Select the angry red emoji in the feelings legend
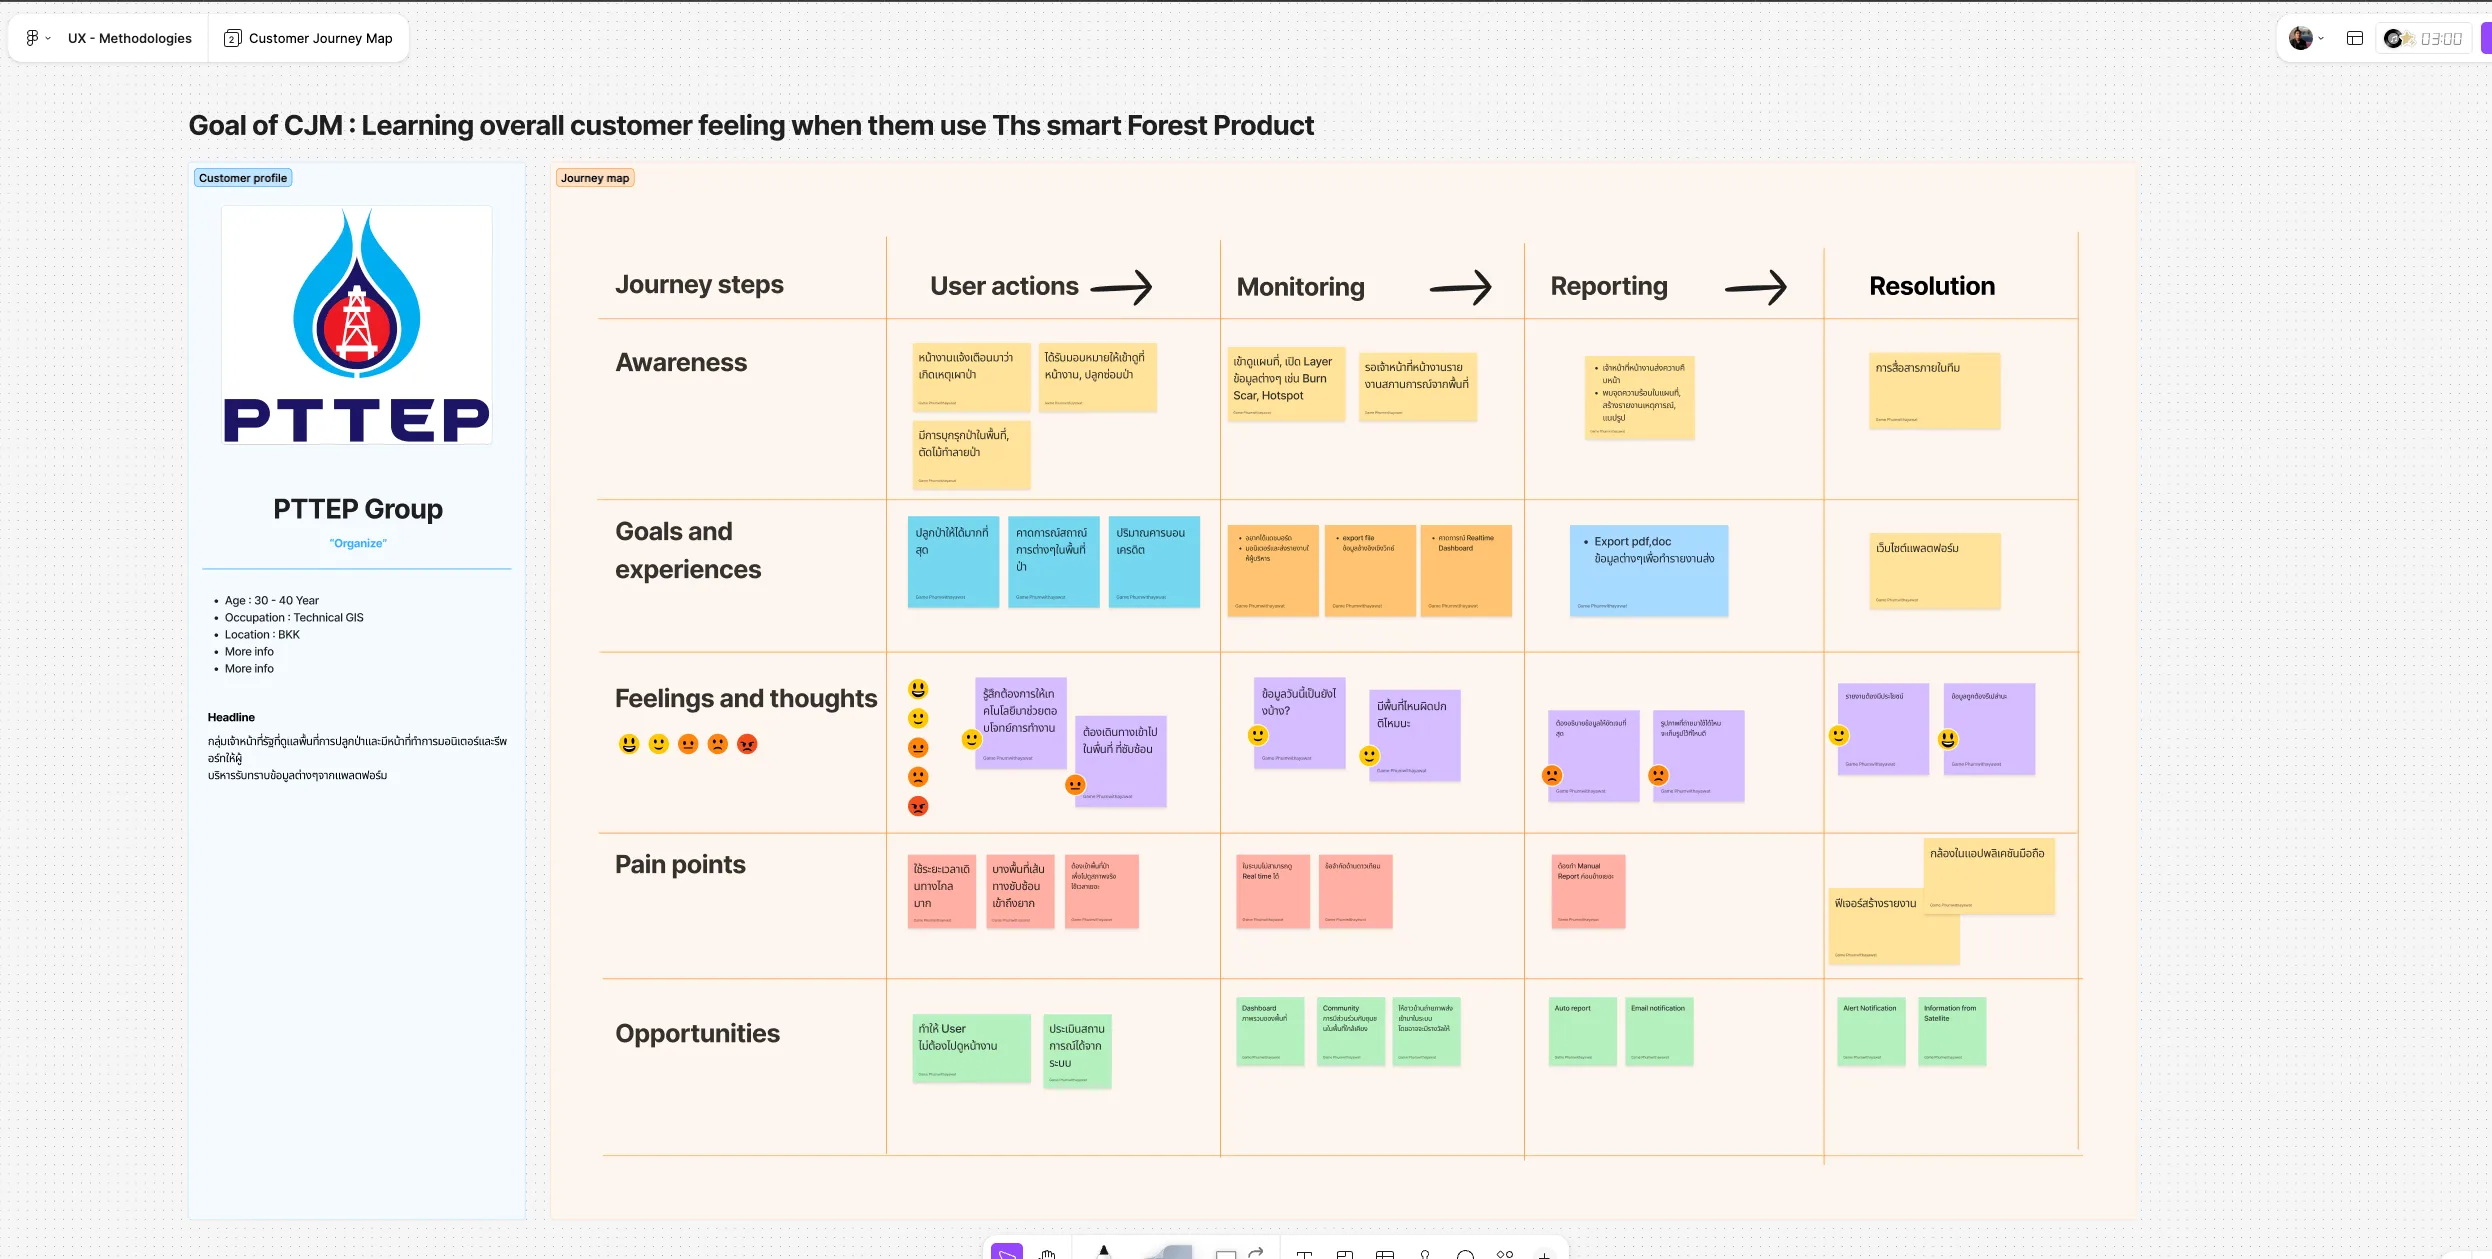2492x1259 pixels. coord(747,744)
